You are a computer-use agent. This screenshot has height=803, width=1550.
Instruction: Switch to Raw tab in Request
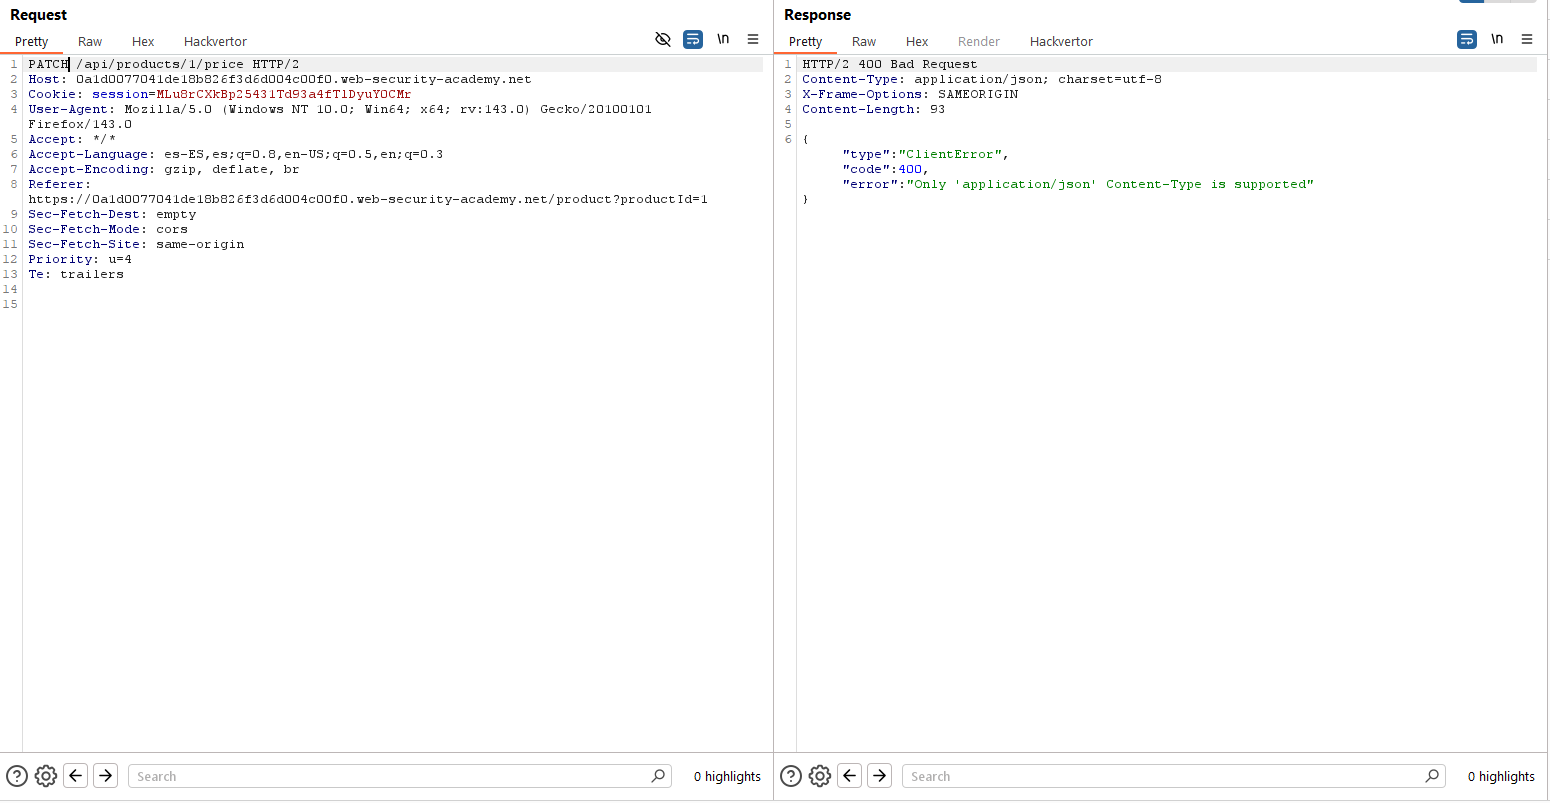[90, 41]
